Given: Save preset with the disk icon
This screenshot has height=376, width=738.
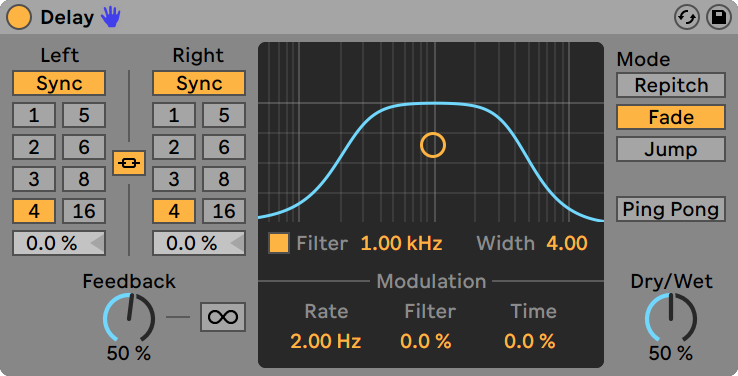Looking at the screenshot, I should (719, 17).
